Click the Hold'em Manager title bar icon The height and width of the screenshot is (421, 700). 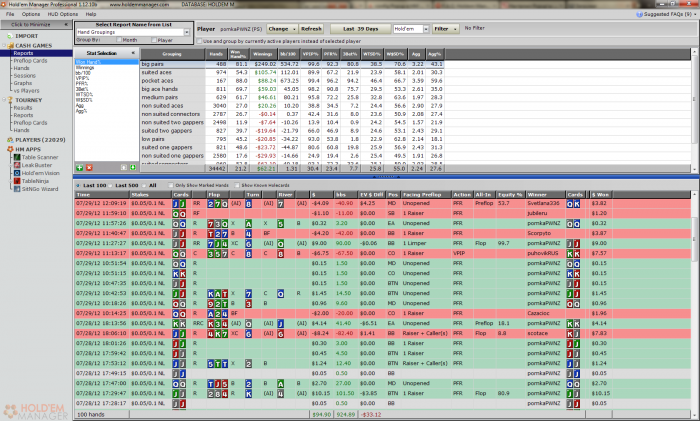(4, 4)
